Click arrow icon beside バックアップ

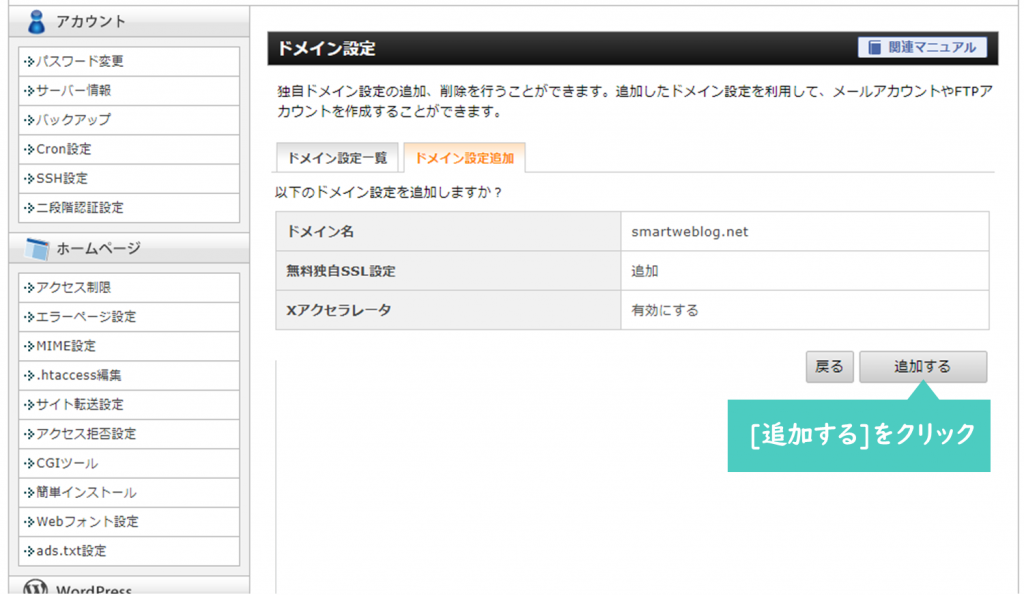point(29,120)
